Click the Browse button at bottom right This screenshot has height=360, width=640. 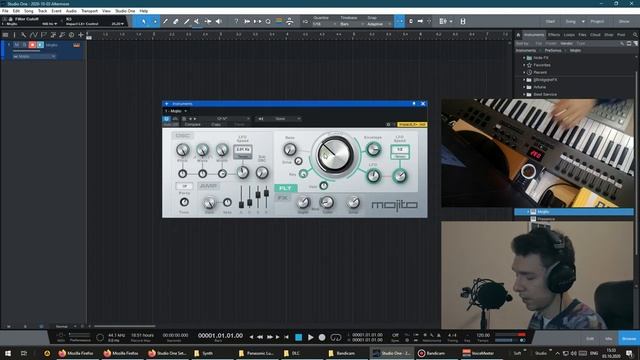click(629, 339)
